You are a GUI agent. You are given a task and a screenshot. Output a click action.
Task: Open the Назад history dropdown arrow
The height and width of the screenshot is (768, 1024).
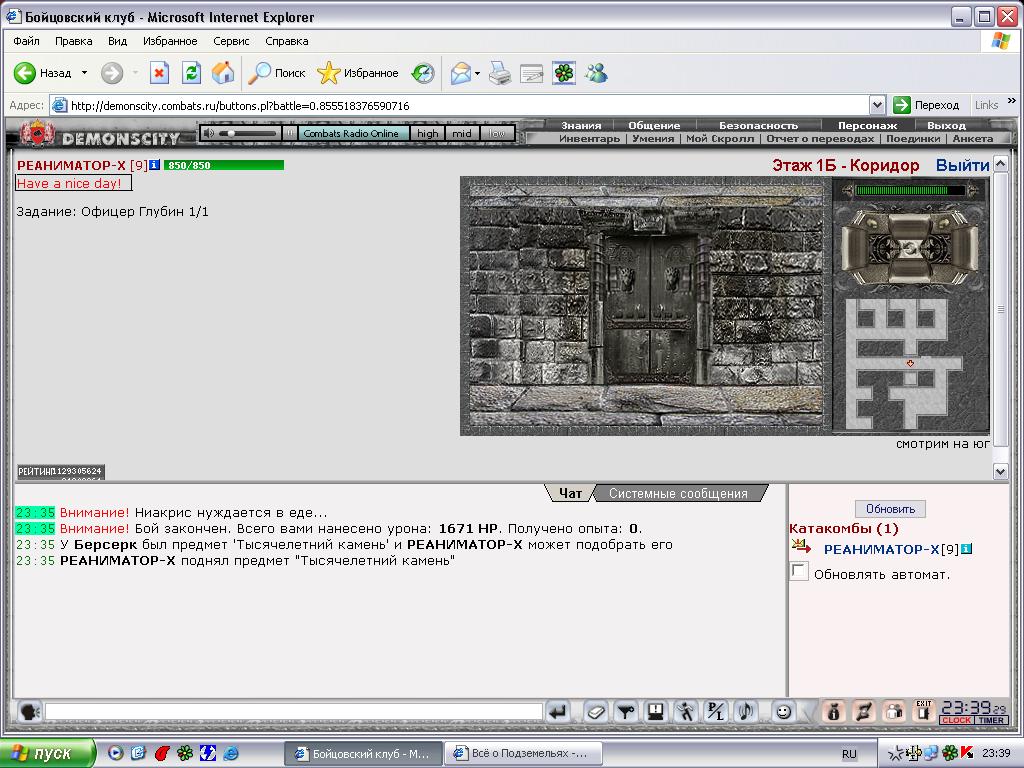(84, 72)
